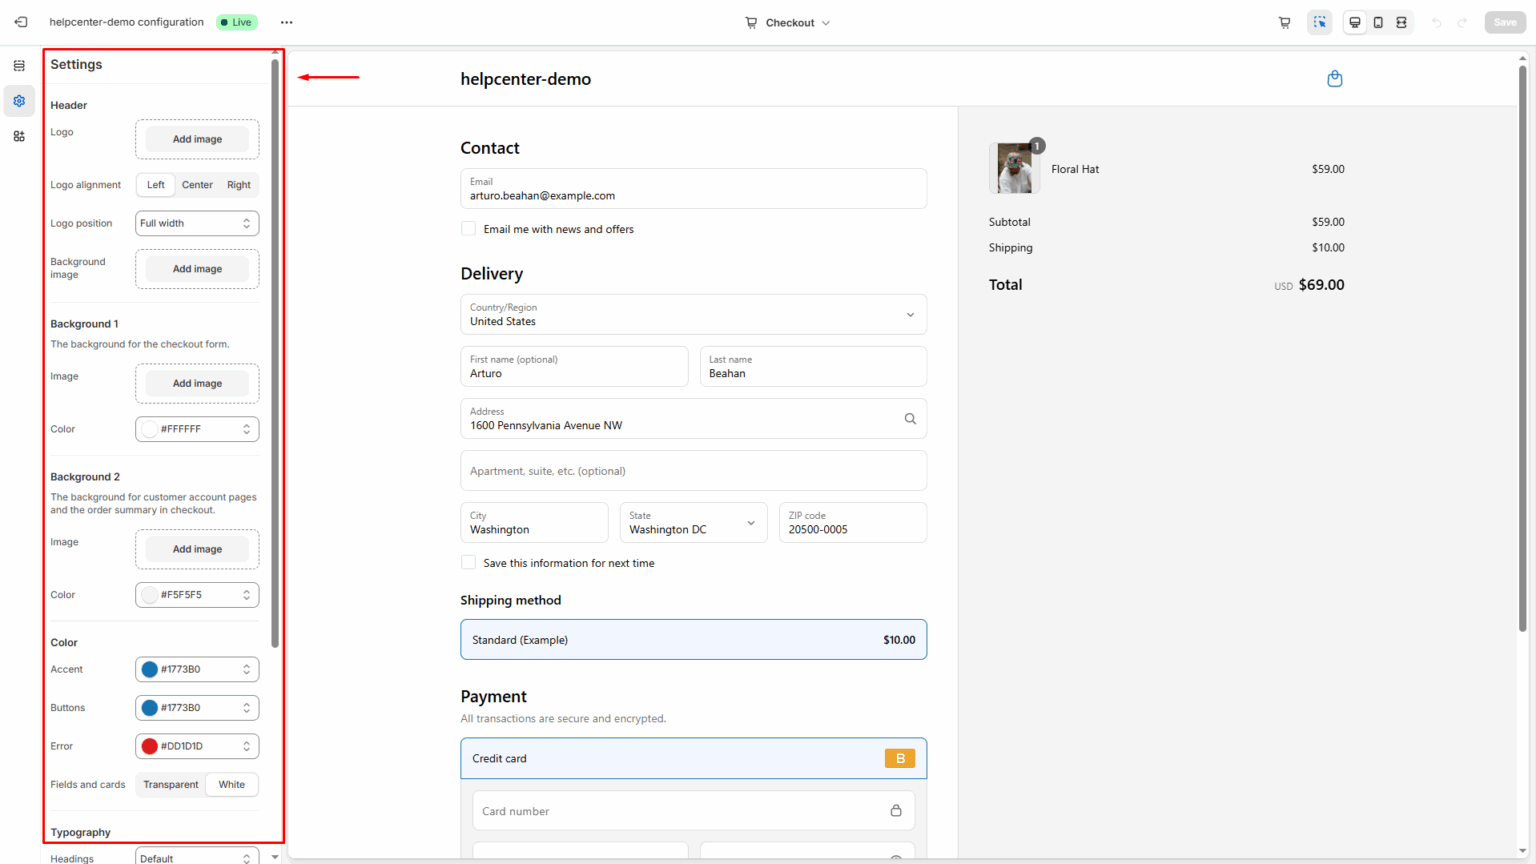Open the Checkout page selector at the top

pos(787,22)
